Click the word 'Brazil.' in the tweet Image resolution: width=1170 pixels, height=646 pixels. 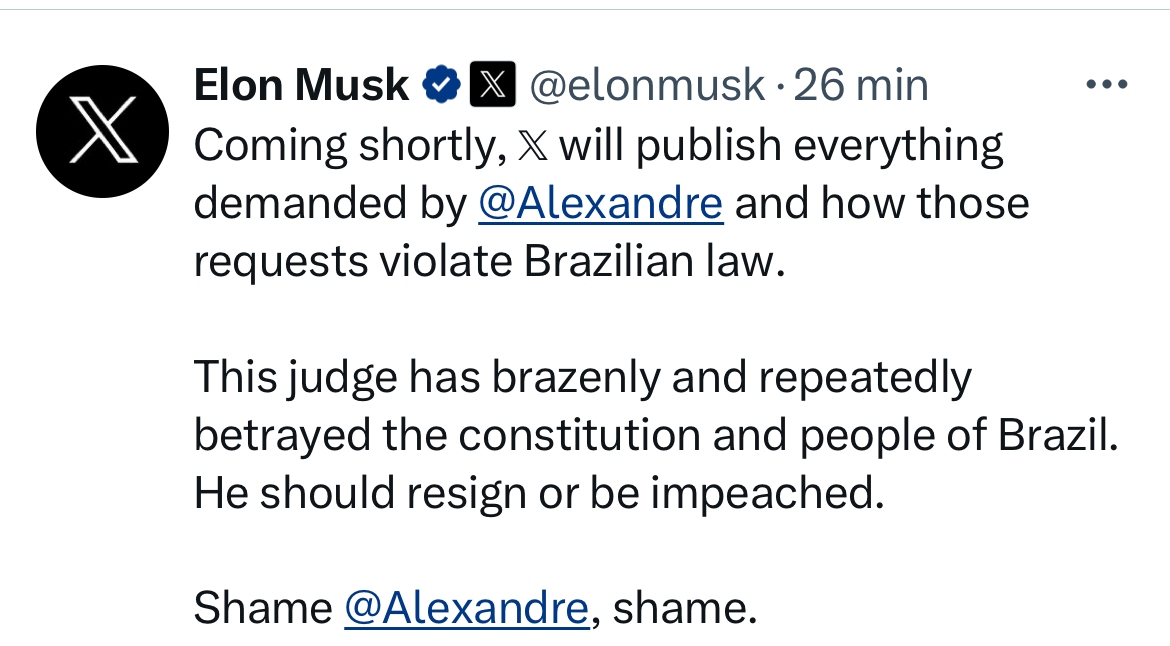tap(1058, 435)
